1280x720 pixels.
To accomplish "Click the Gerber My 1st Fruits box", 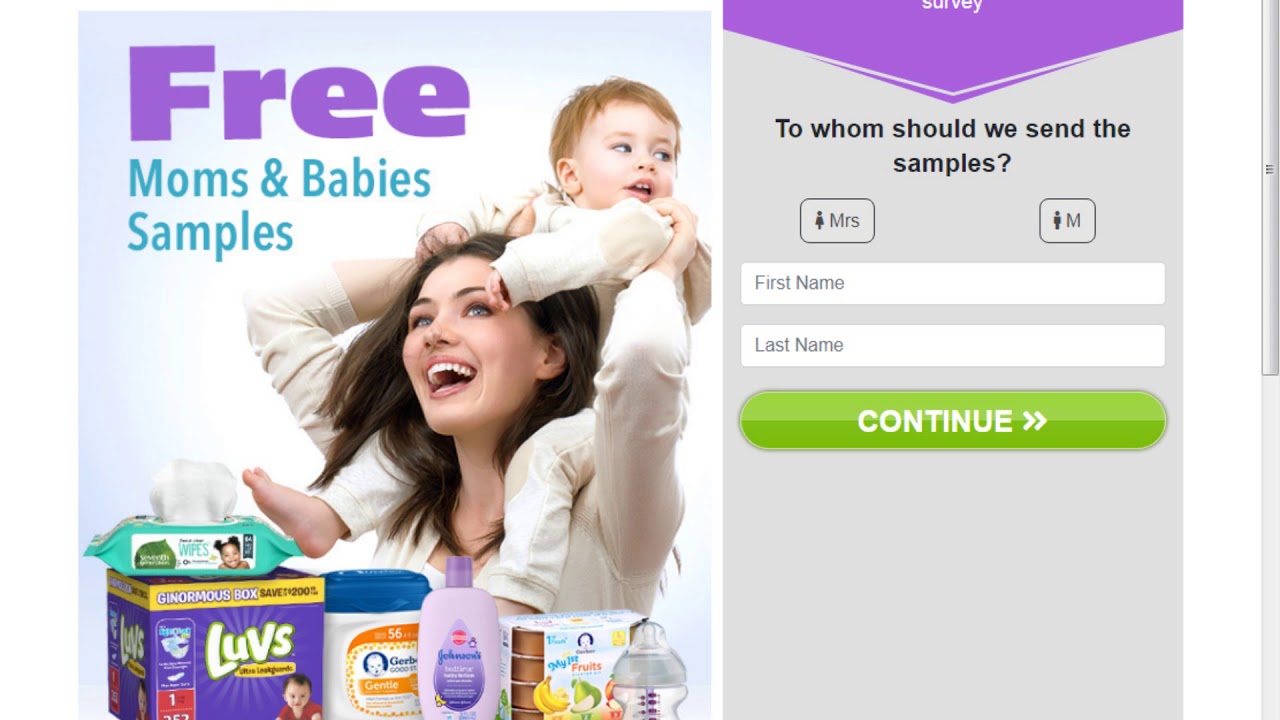I will tap(560, 665).
